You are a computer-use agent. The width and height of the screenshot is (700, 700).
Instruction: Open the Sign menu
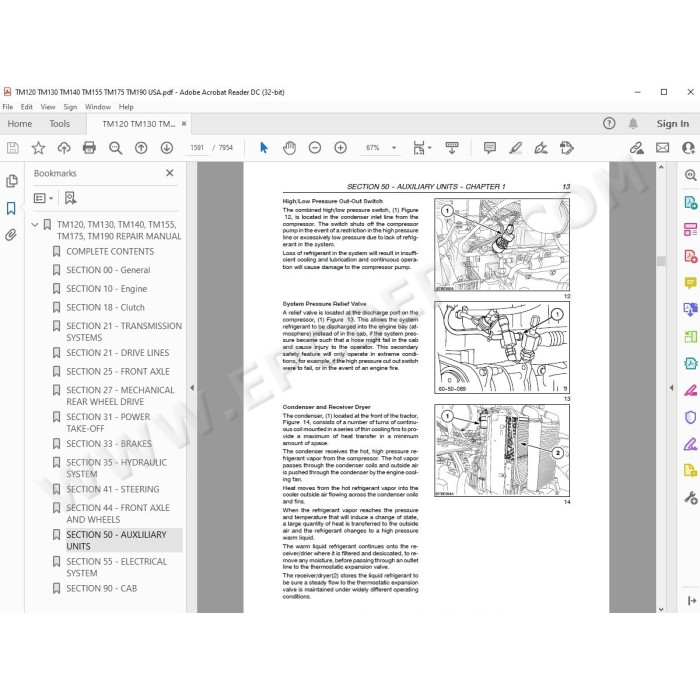(x=70, y=107)
